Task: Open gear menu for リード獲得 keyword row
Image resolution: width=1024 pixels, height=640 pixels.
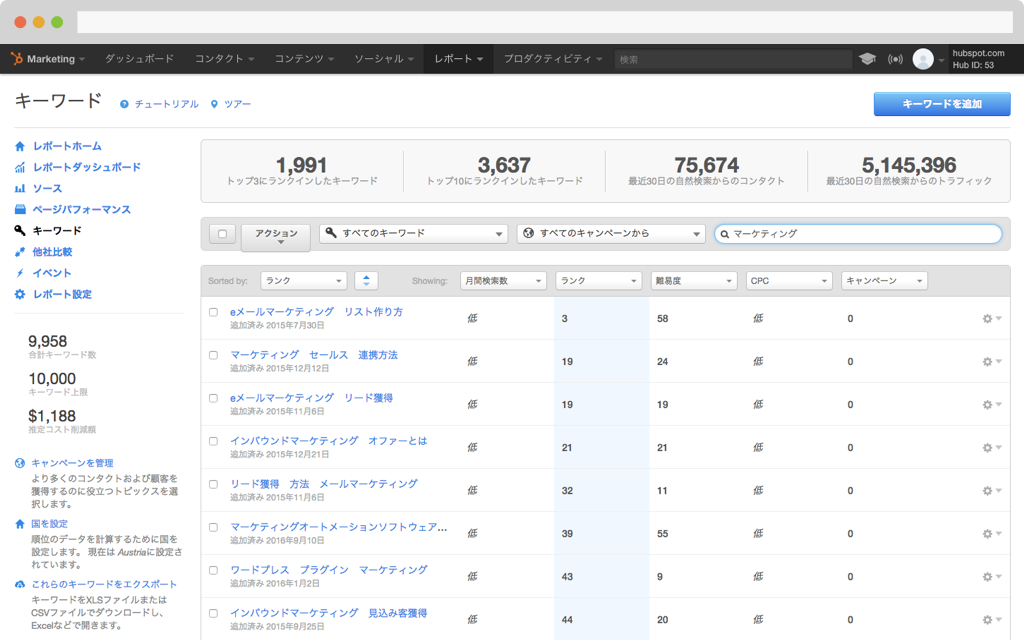Action: click(991, 405)
